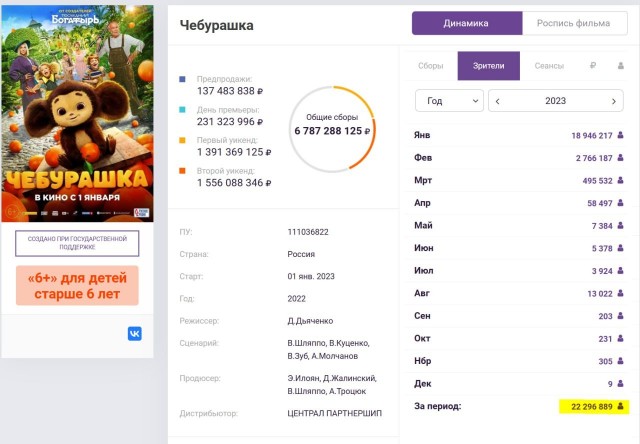Image resolution: width=640 pixels, height=444 pixels.
Task: Click the За период label
Action: (x=438, y=406)
